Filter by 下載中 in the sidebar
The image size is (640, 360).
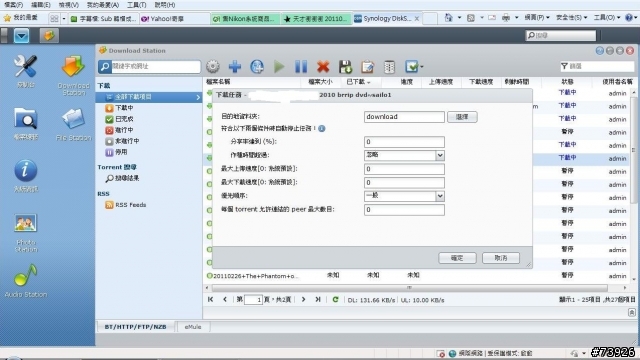(124, 108)
